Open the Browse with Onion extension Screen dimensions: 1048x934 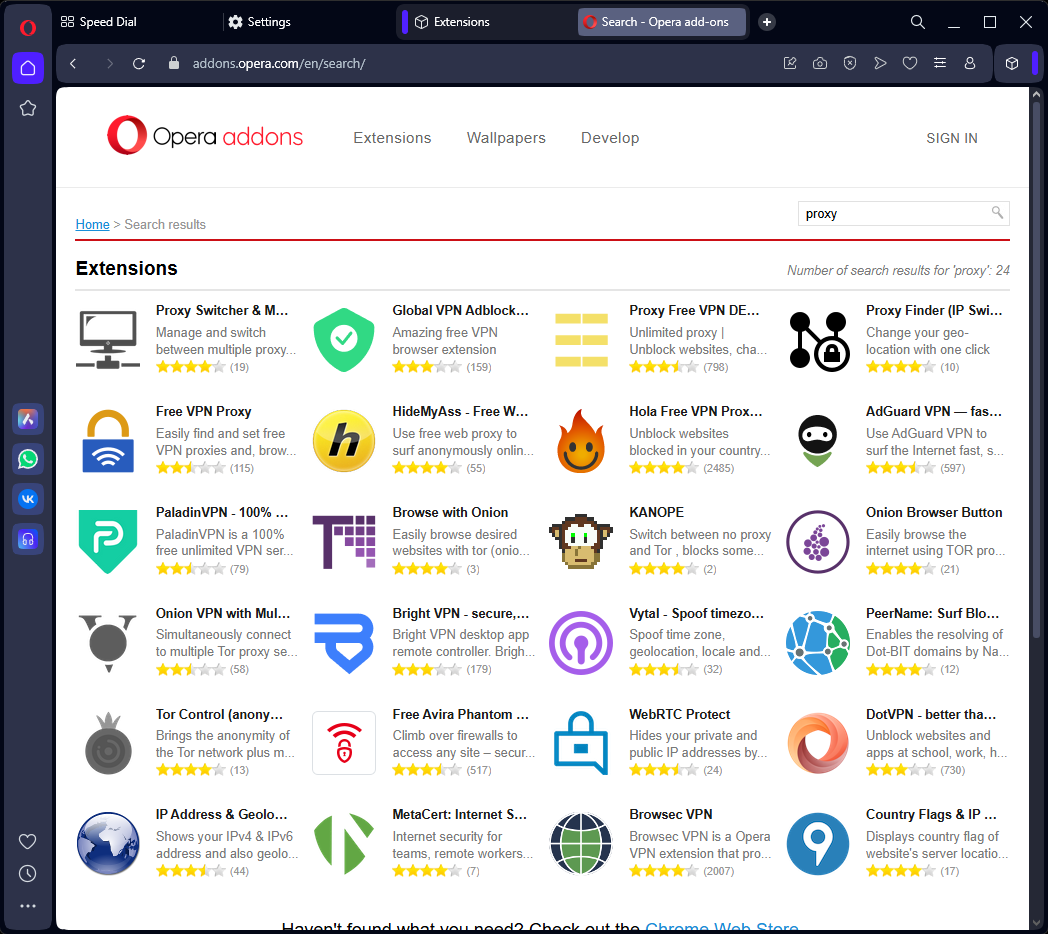450,512
